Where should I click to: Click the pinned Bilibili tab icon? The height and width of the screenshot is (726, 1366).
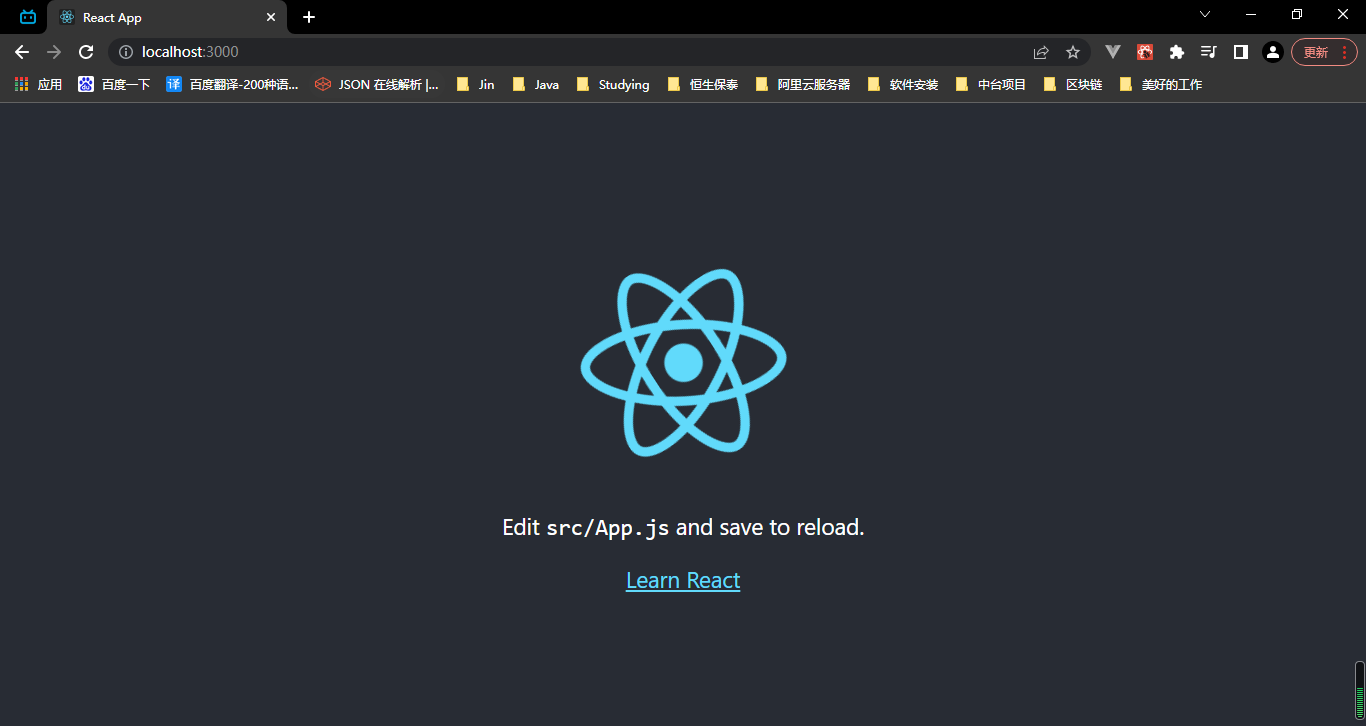coord(27,17)
